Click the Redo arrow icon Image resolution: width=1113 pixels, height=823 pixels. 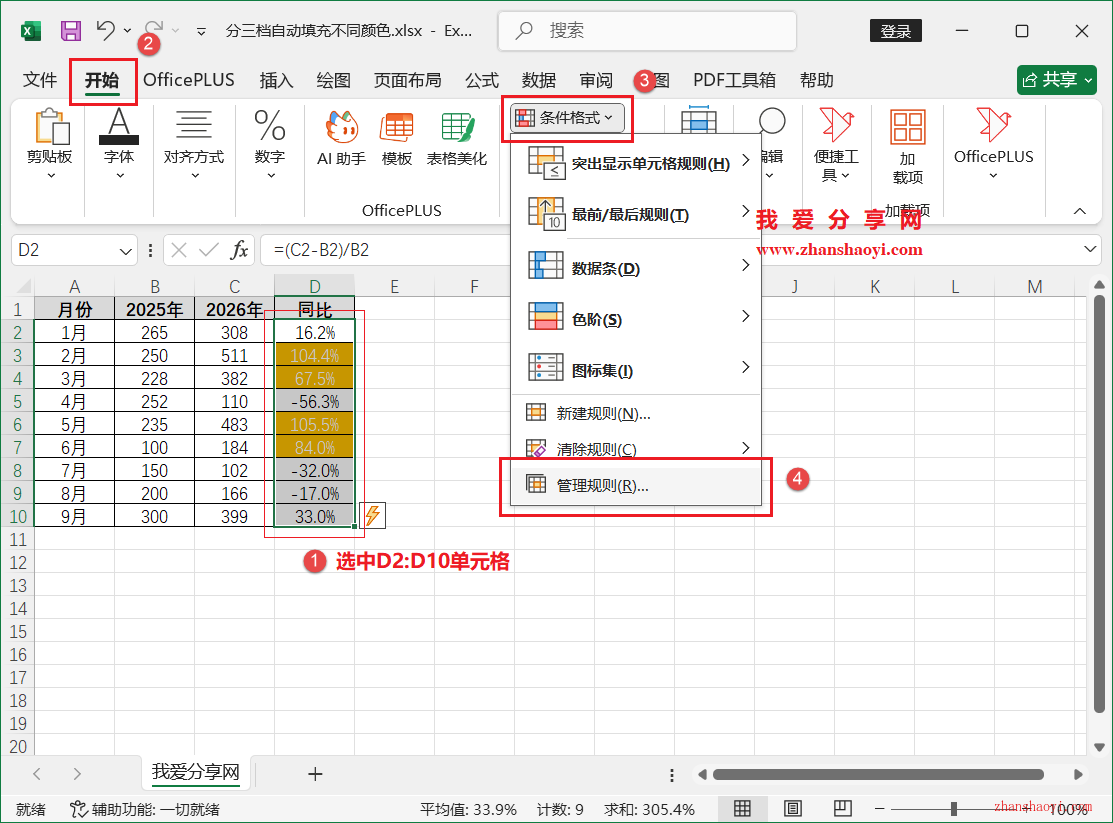pyautogui.click(x=154, y=28)
